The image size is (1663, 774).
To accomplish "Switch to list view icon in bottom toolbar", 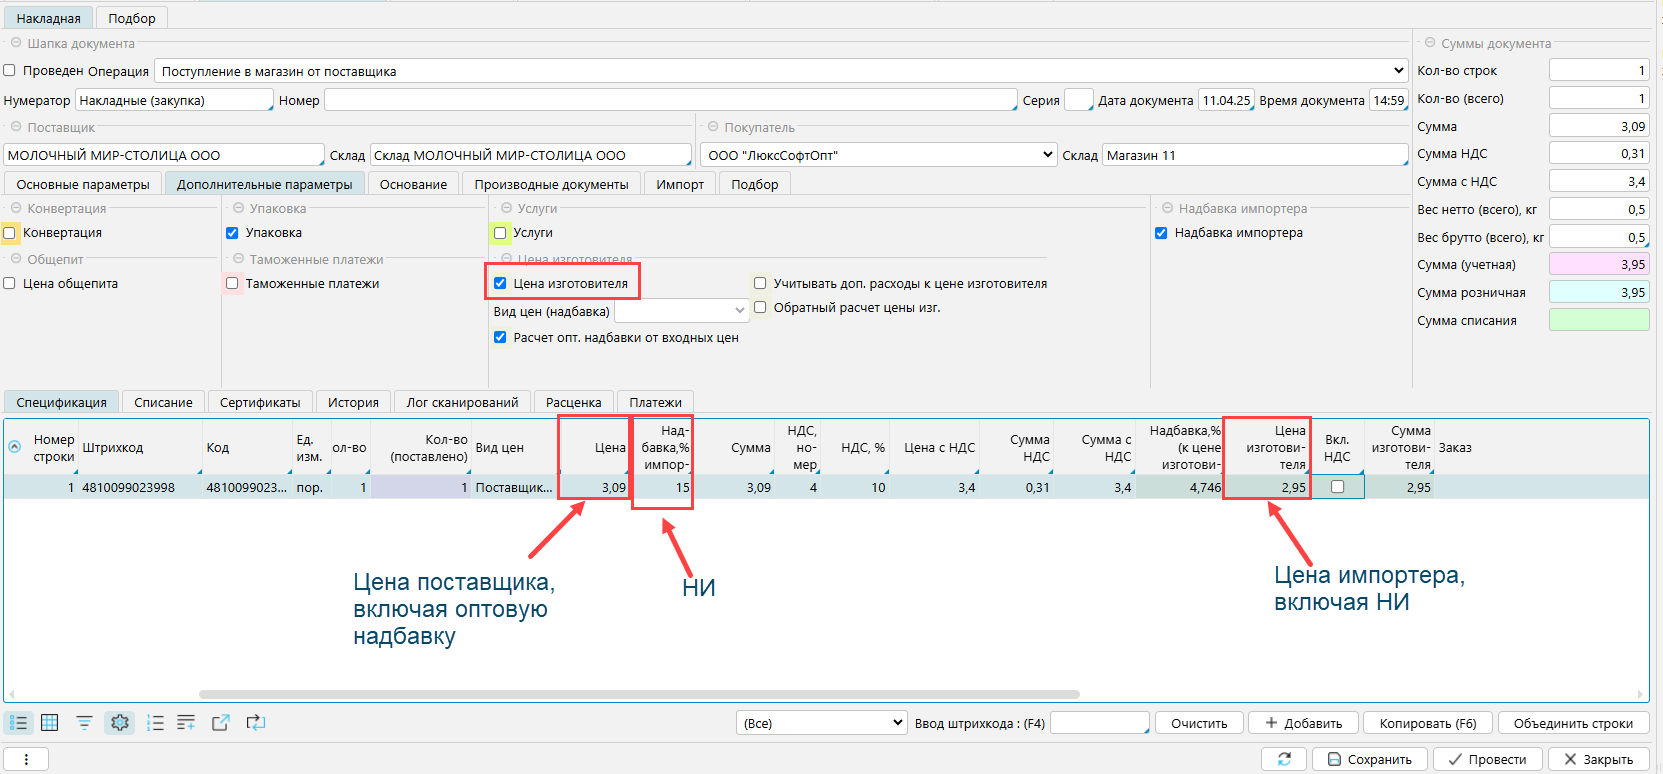I will (18, 723).
